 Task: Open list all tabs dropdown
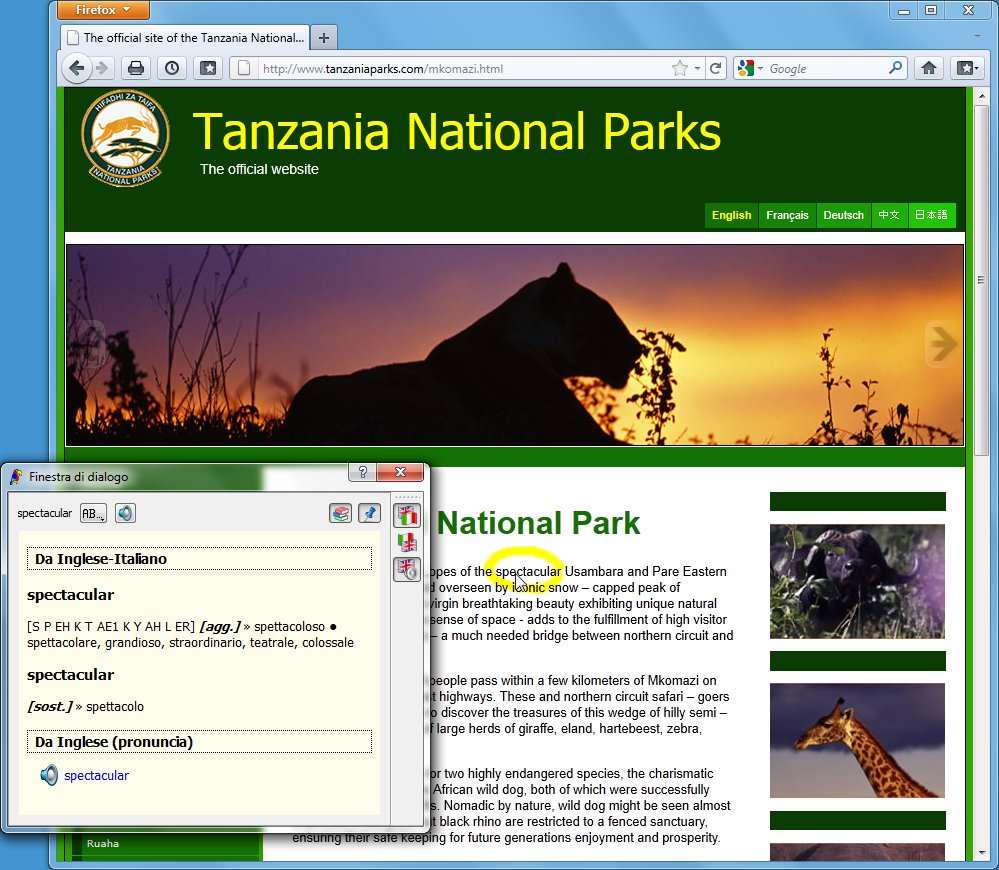tap(977, 36)
